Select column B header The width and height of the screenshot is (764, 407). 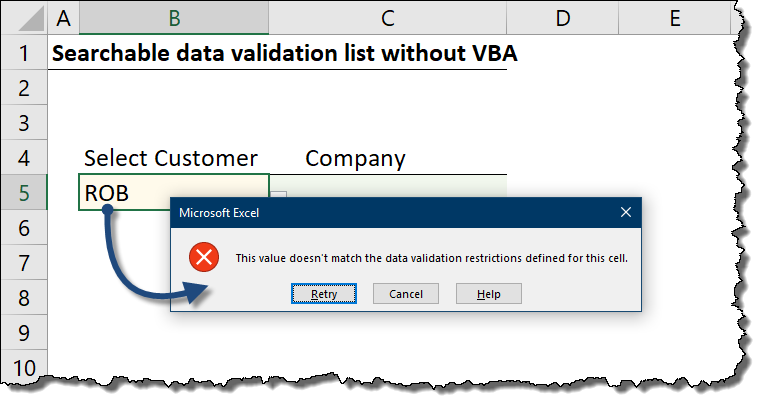(x=174, y=18)
